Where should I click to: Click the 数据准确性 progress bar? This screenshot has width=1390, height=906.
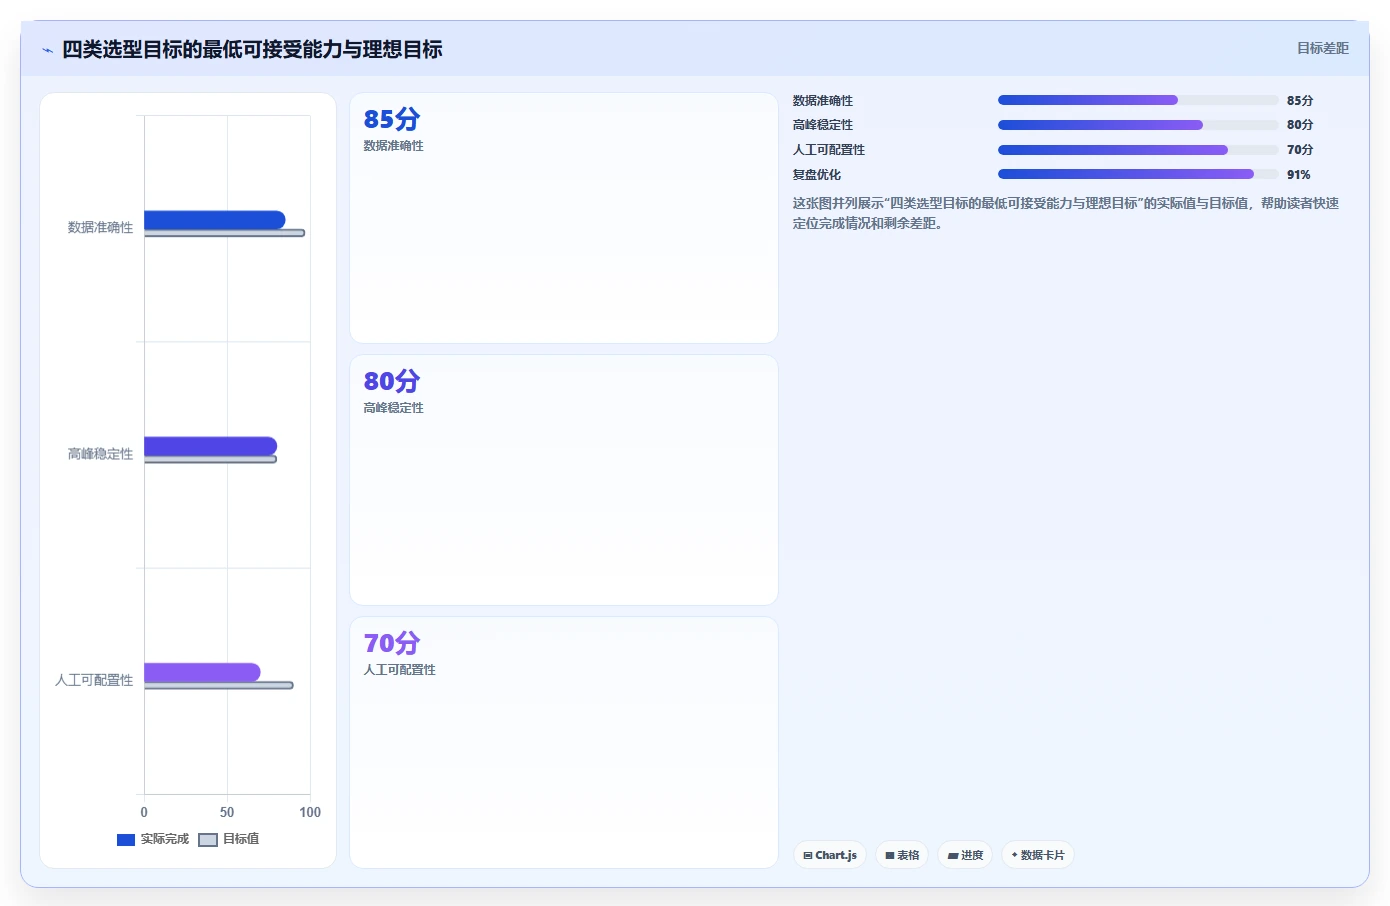(1138, 100)
